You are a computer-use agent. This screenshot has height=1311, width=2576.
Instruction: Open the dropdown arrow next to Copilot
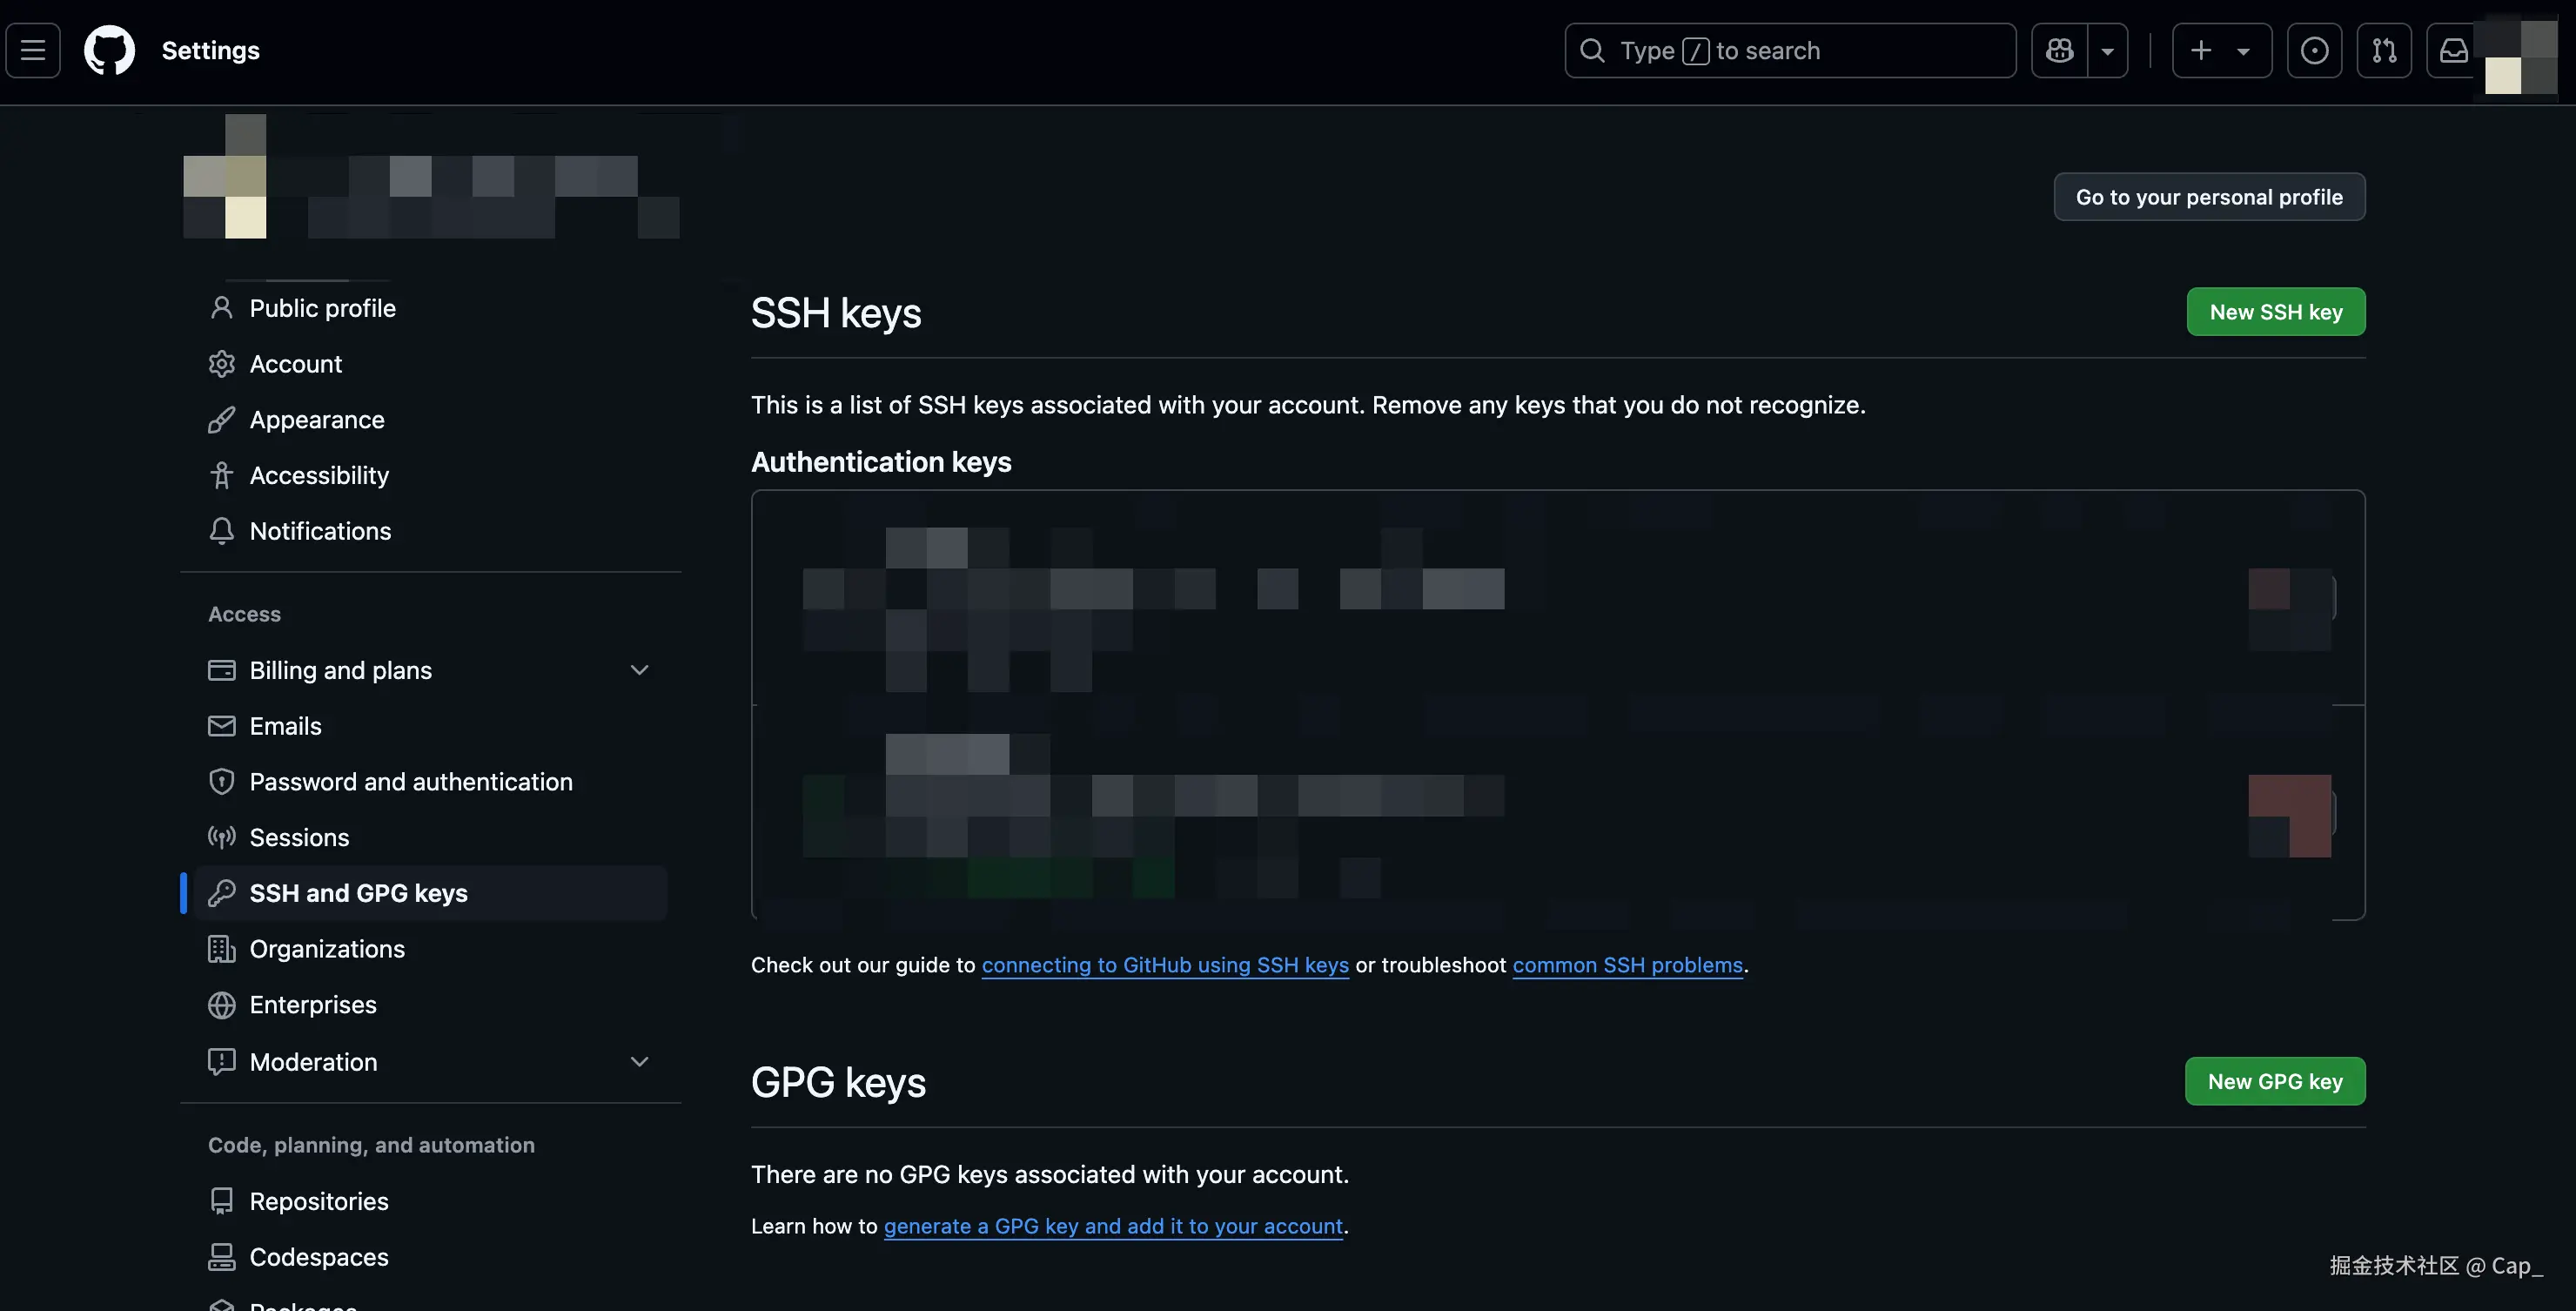2107,51
